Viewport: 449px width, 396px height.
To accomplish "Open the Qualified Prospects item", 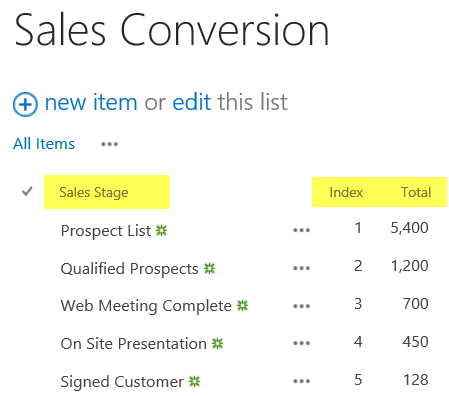I will pos(129,269).
